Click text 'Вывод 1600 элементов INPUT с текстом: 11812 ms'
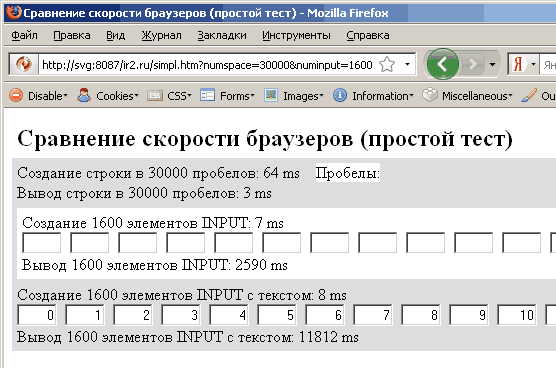The width and height of the screenshot is (556, 368). [188, 337]
